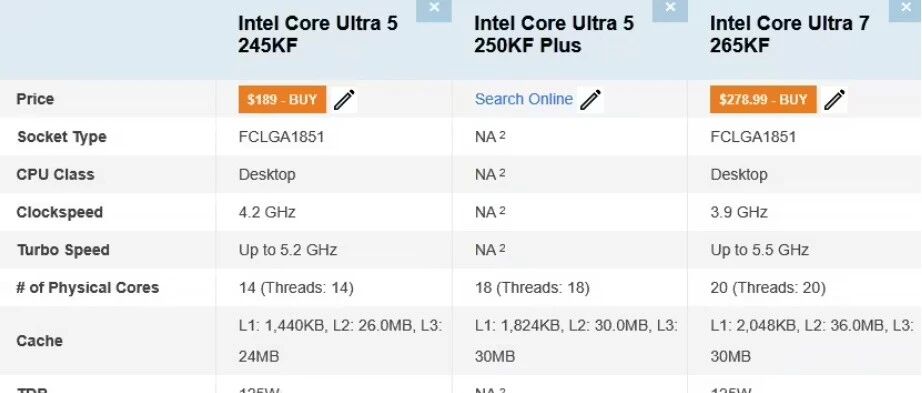Open the Search Online link for 250KF Plus
Viewport: 922px width, 393px height.
tap(523, 99)
